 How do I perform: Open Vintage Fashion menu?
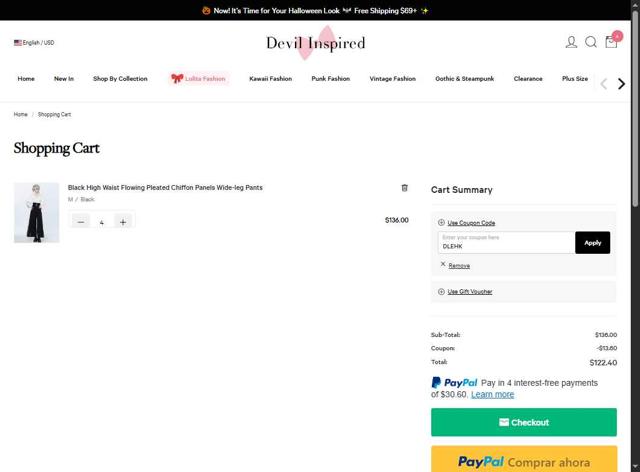393,79
